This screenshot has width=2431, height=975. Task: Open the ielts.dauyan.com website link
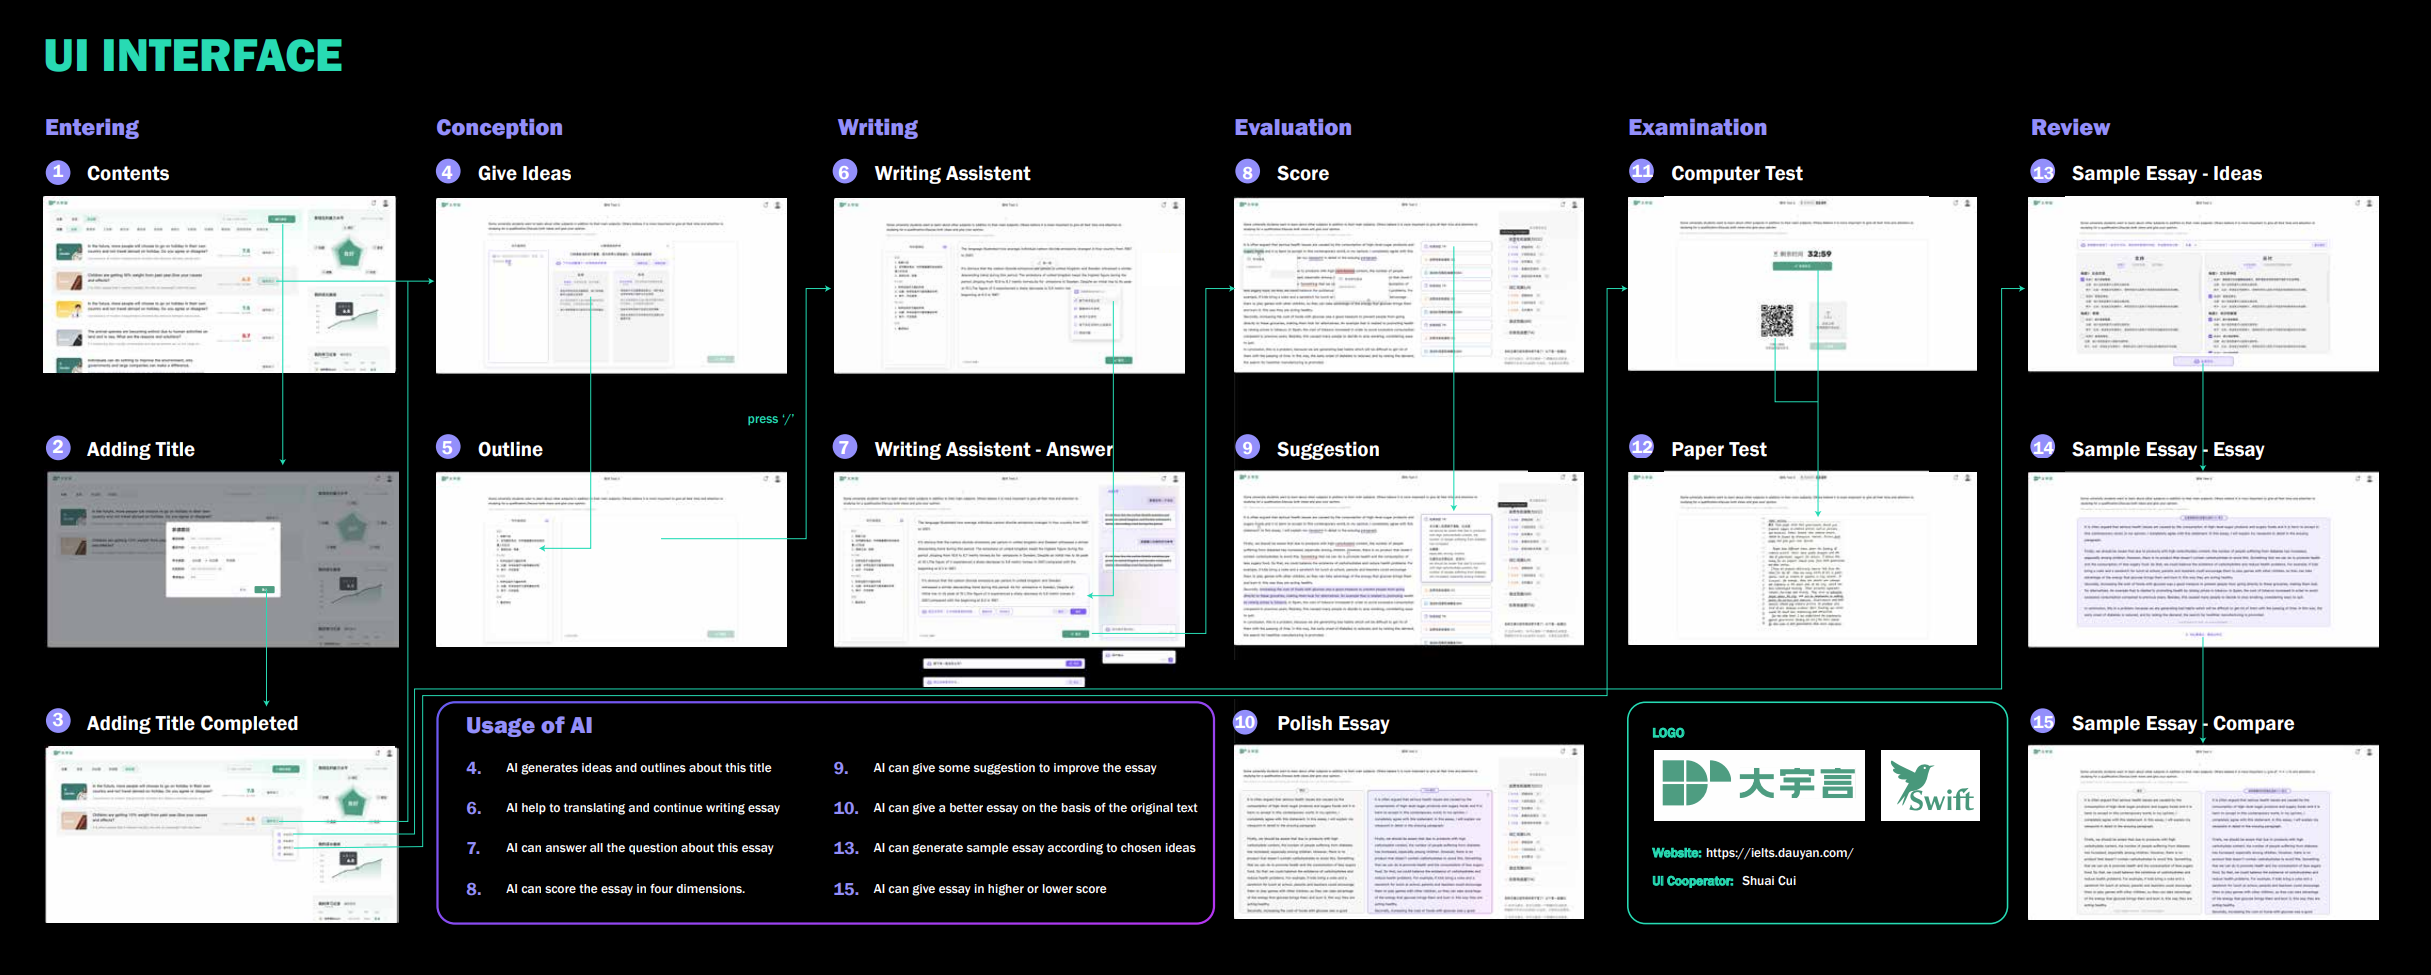(1779, 853)
